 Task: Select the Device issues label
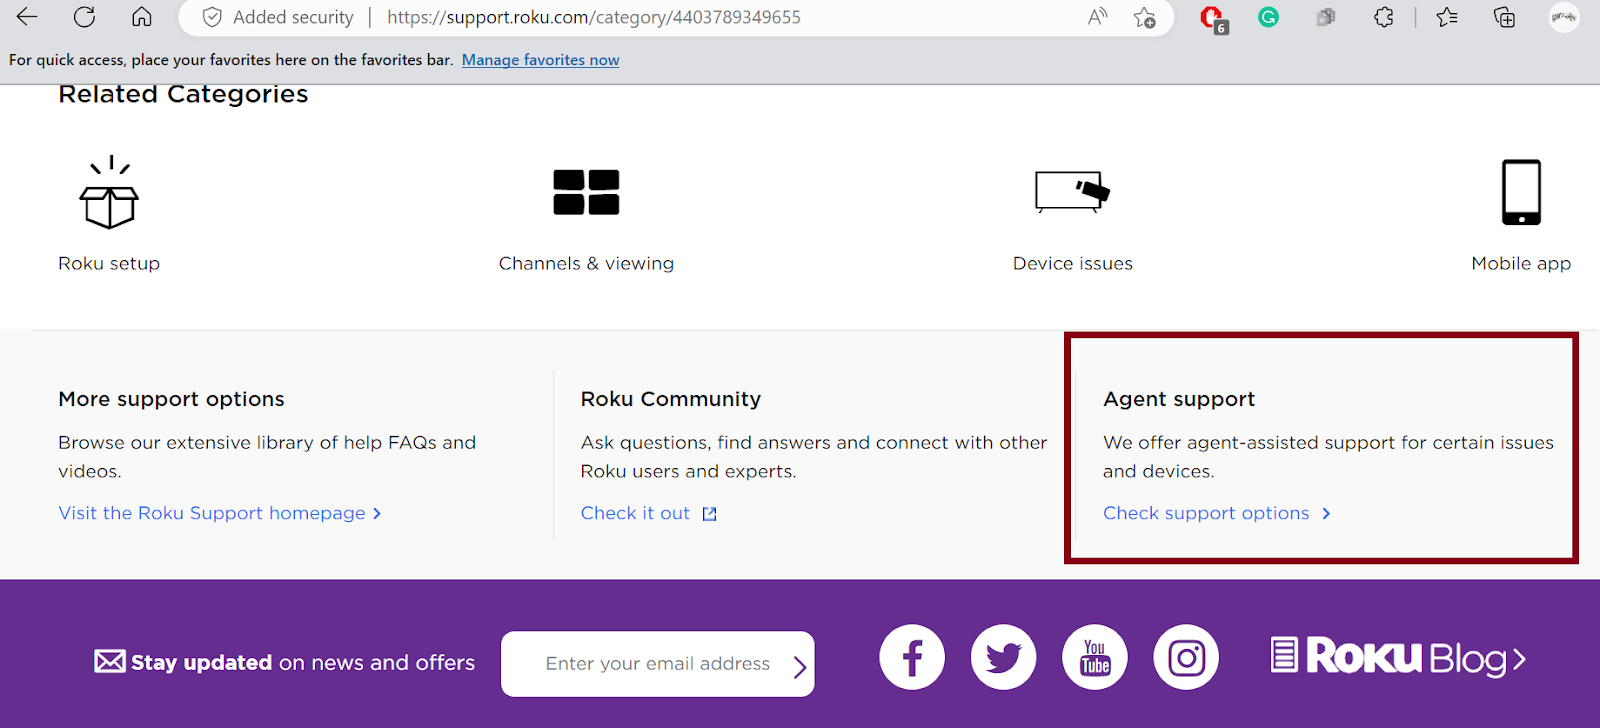(1072, 264)
